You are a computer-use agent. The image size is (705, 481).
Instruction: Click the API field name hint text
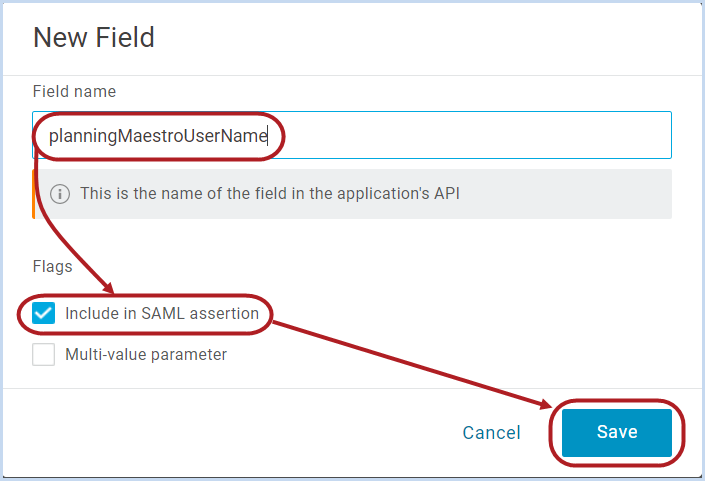tap(270, 194)
